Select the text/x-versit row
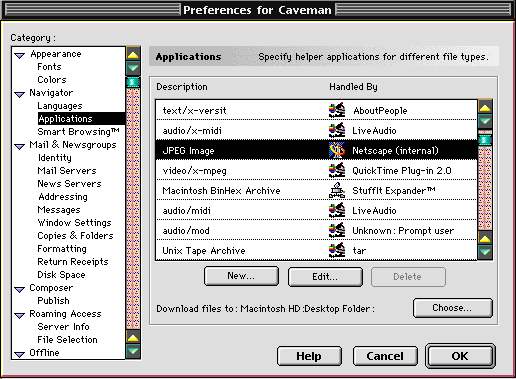The width and height of the screenshot is (516, 379). coord(316,110)
